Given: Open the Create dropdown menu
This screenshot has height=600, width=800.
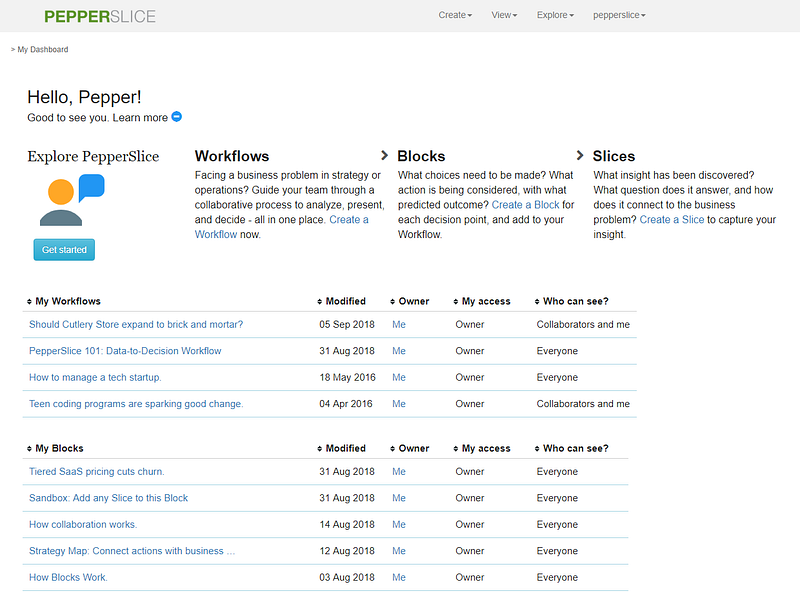Looking at the screenshot, I should tap(455, 15).
